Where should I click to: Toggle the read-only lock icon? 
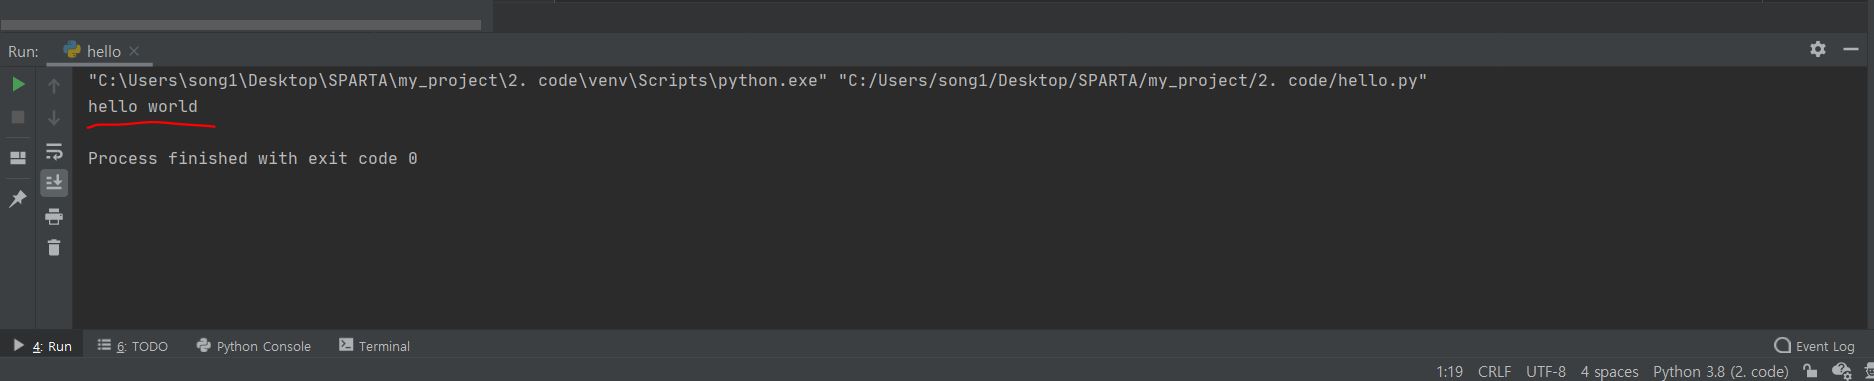[1810, 371]
